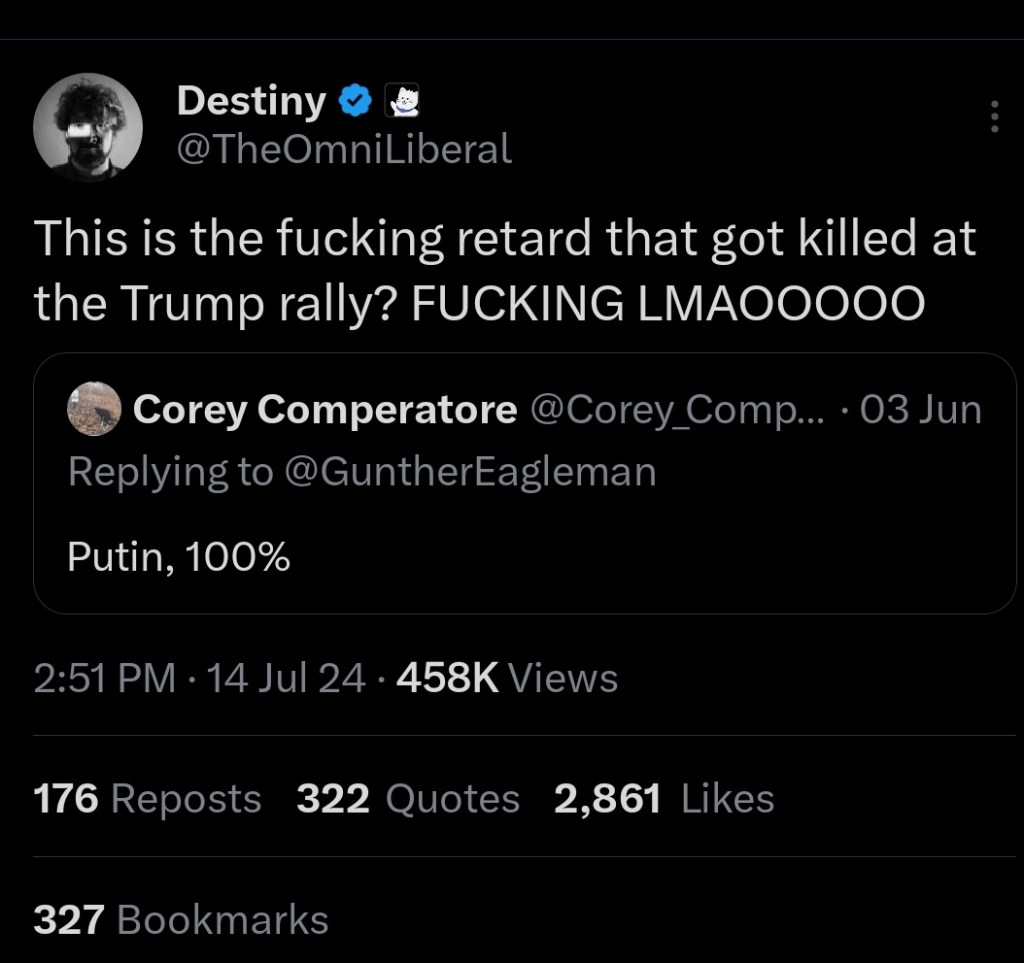View the 458K Views analytics

pyautogui.click(x=507, y=678)
